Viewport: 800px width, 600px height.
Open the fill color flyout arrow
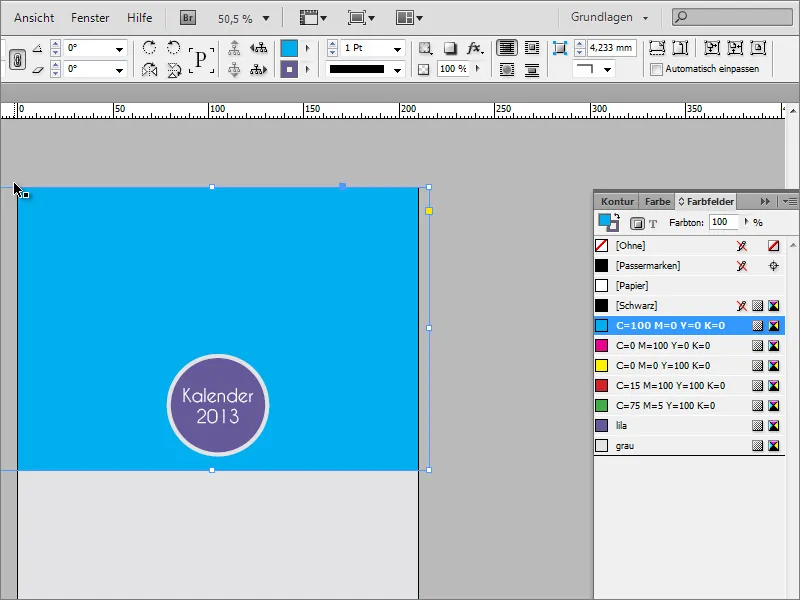(x=308, y=48)
